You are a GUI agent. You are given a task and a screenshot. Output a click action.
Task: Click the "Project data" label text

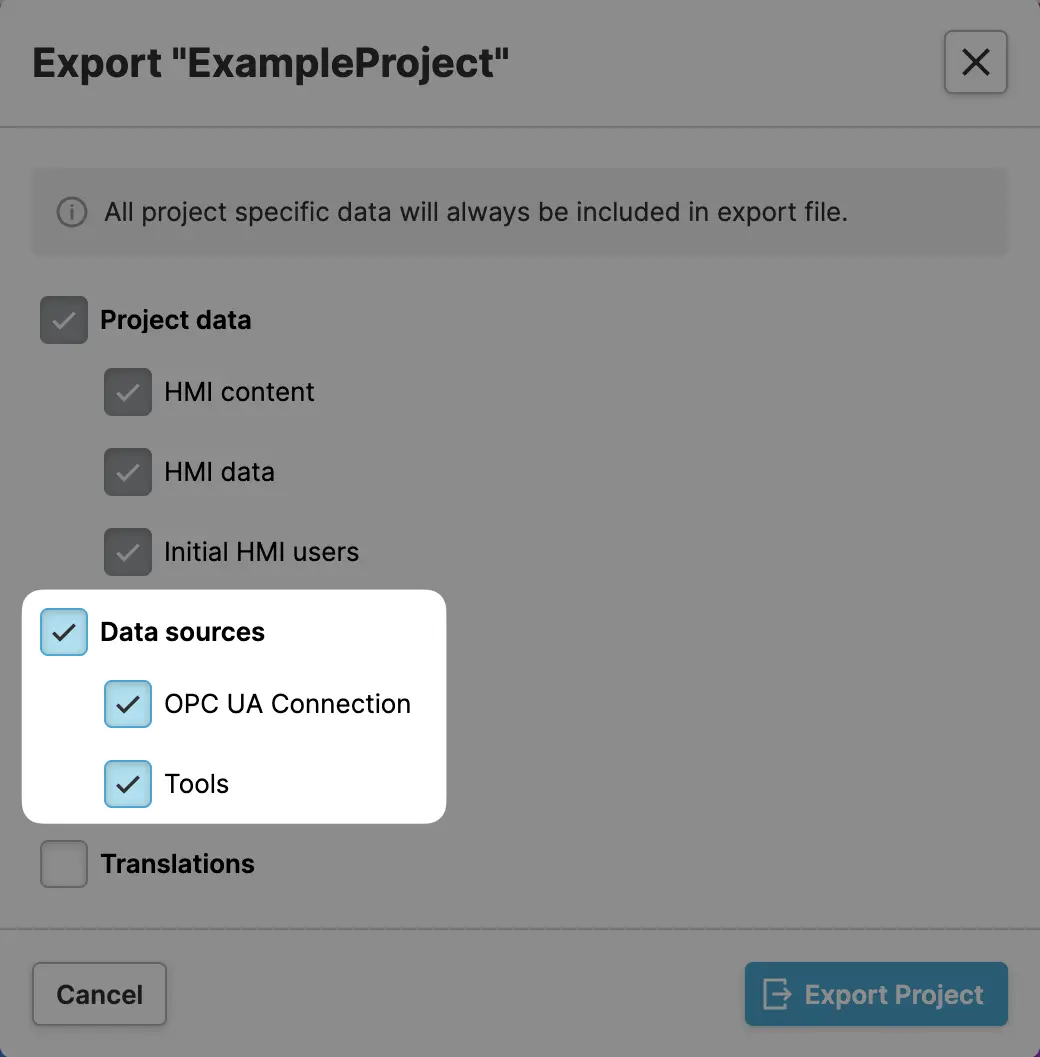(176, 320)
